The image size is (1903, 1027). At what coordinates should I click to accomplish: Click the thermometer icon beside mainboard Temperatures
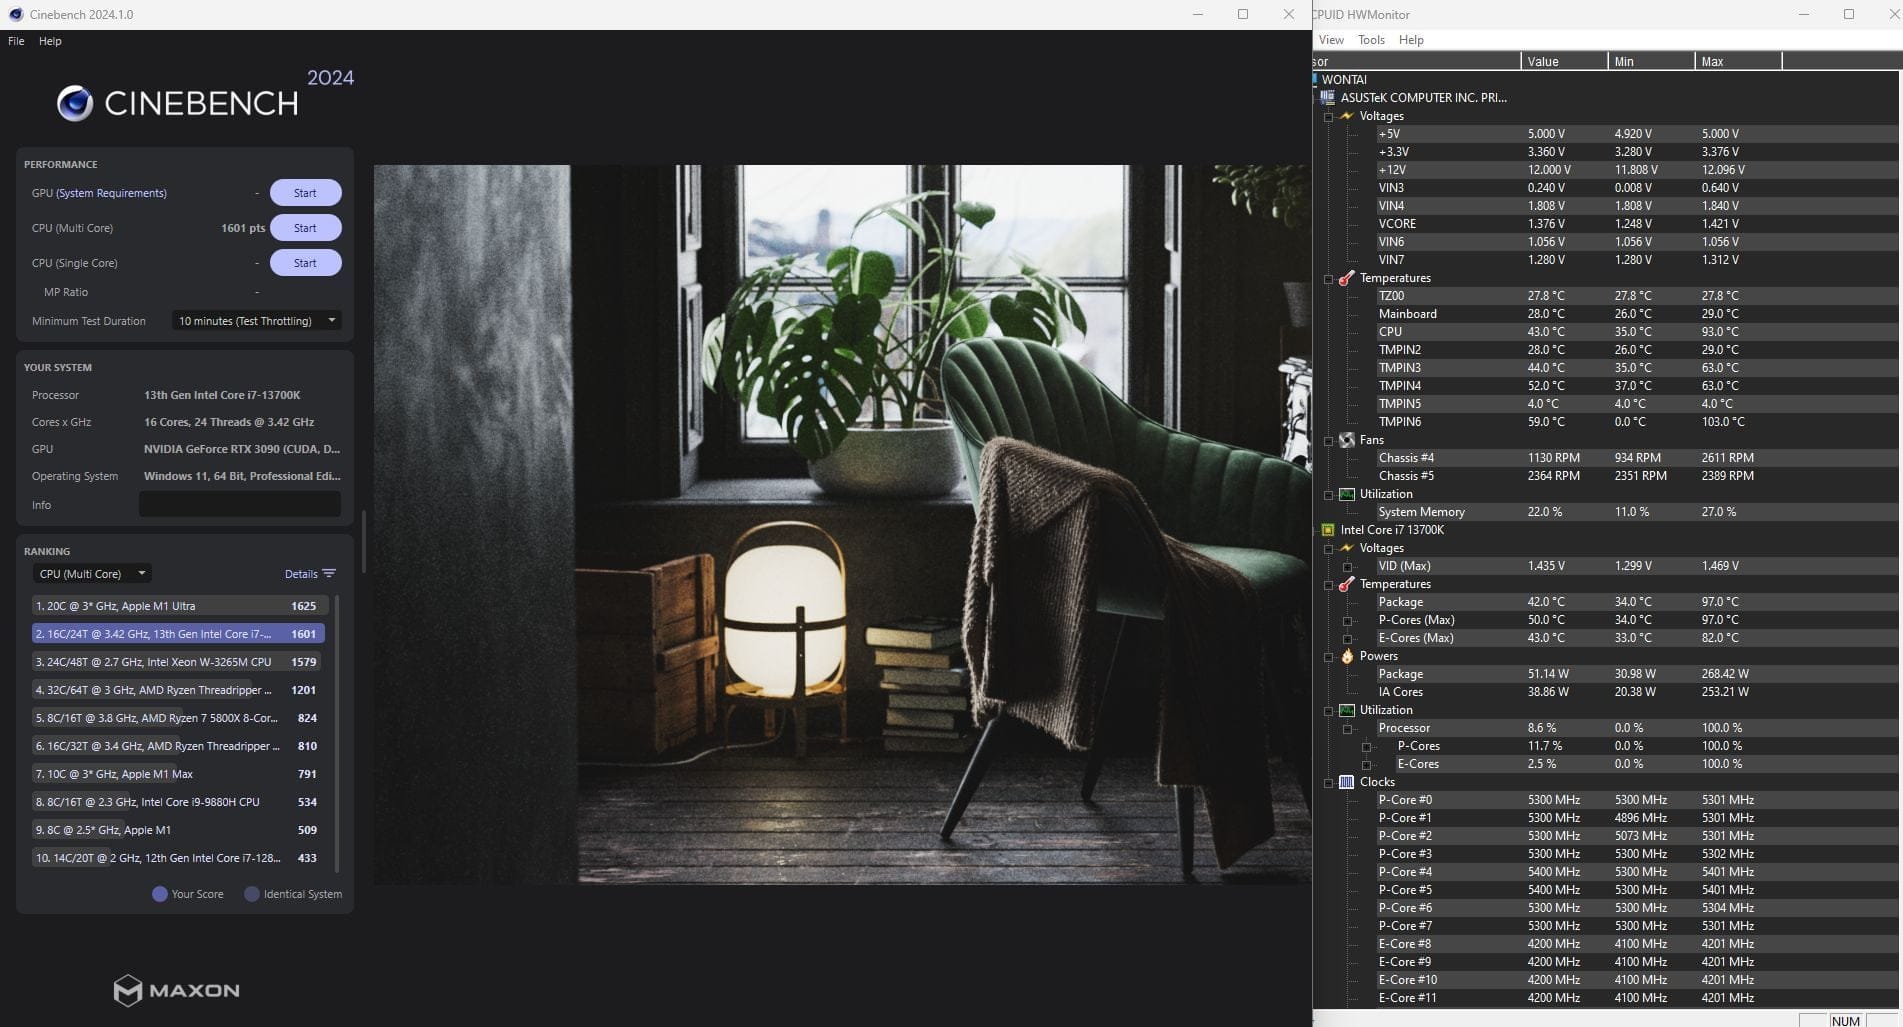point(1347,278)
